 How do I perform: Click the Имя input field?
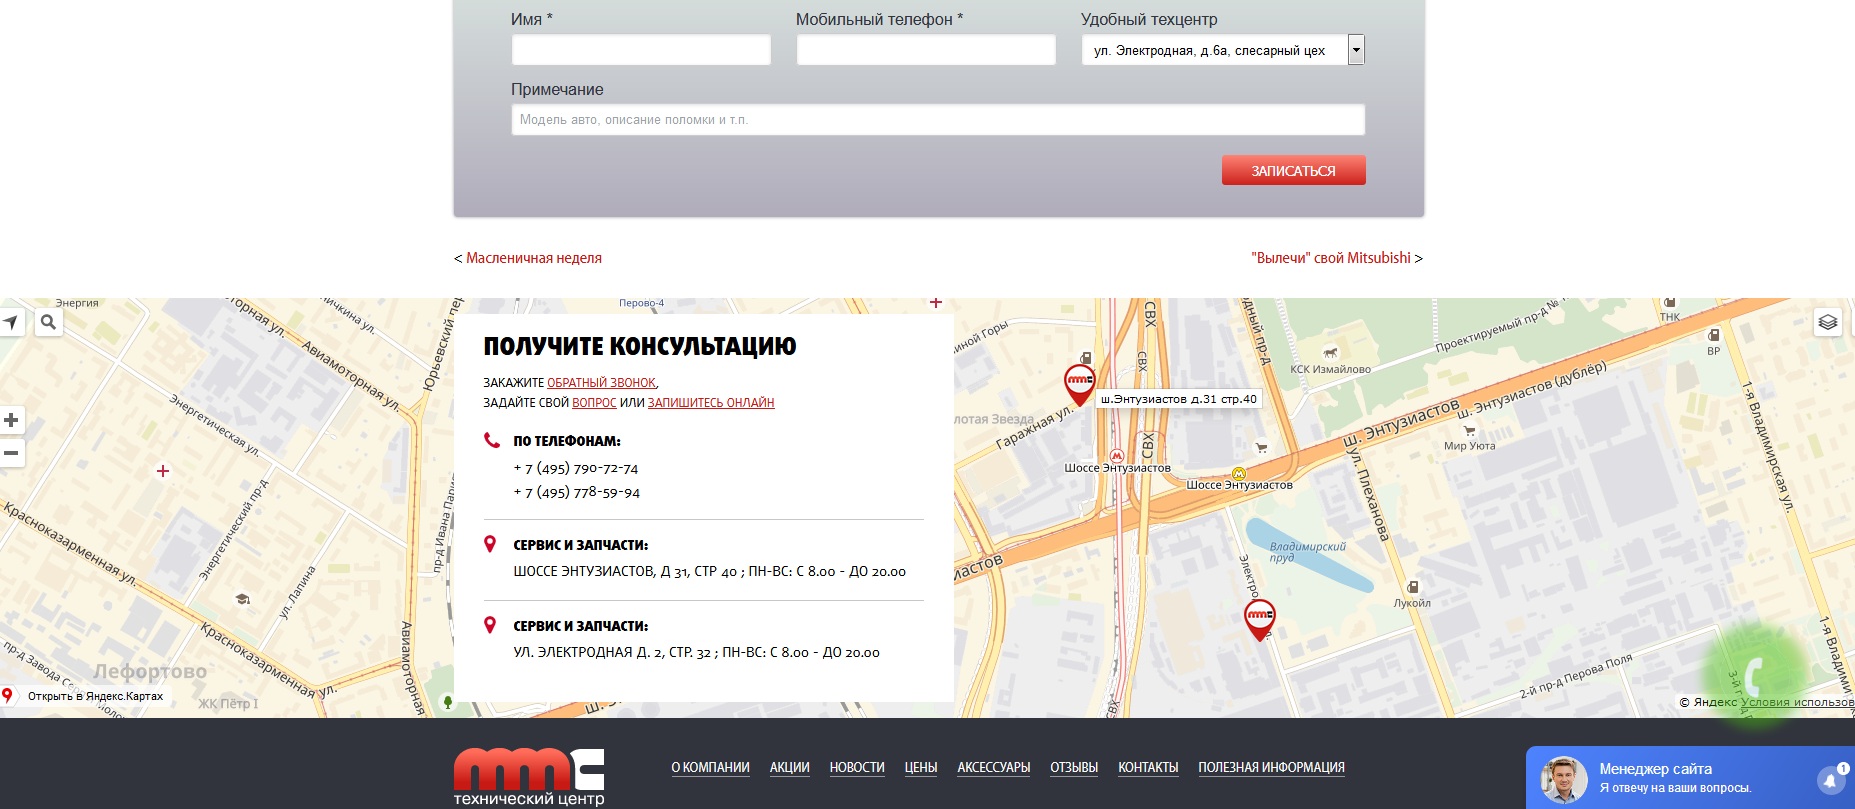(641, 50)
